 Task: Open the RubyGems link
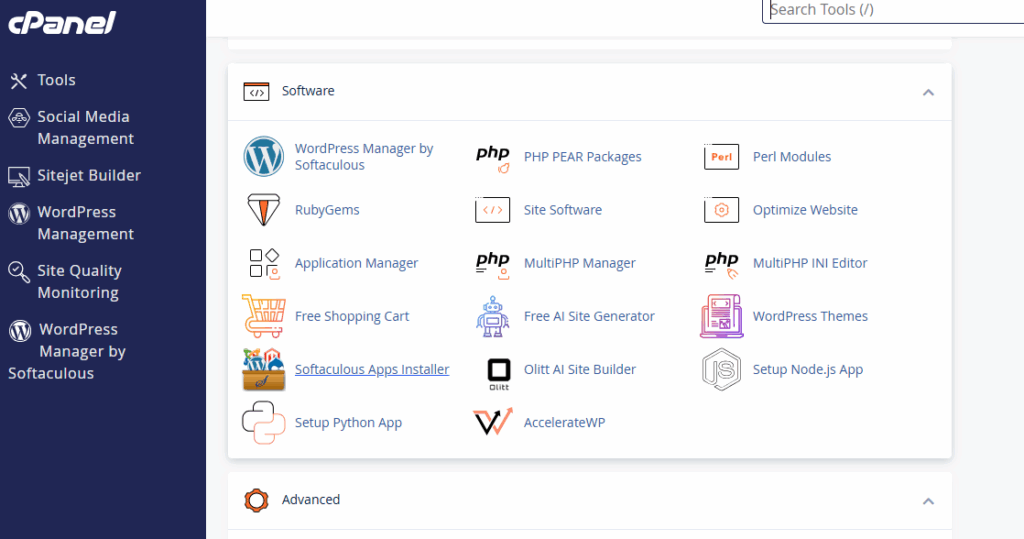tap(327, 210)
